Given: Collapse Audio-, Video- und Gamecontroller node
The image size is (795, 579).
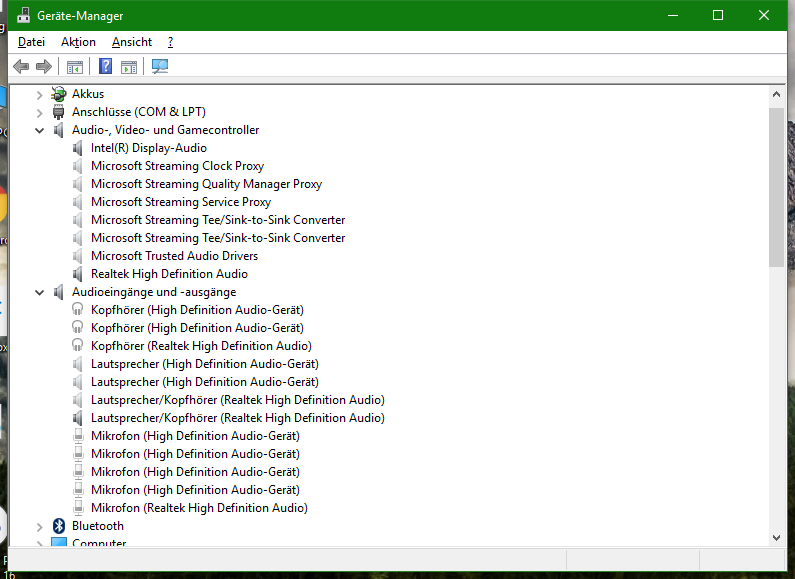Looking at the screenshot, I should coord(40,130).
